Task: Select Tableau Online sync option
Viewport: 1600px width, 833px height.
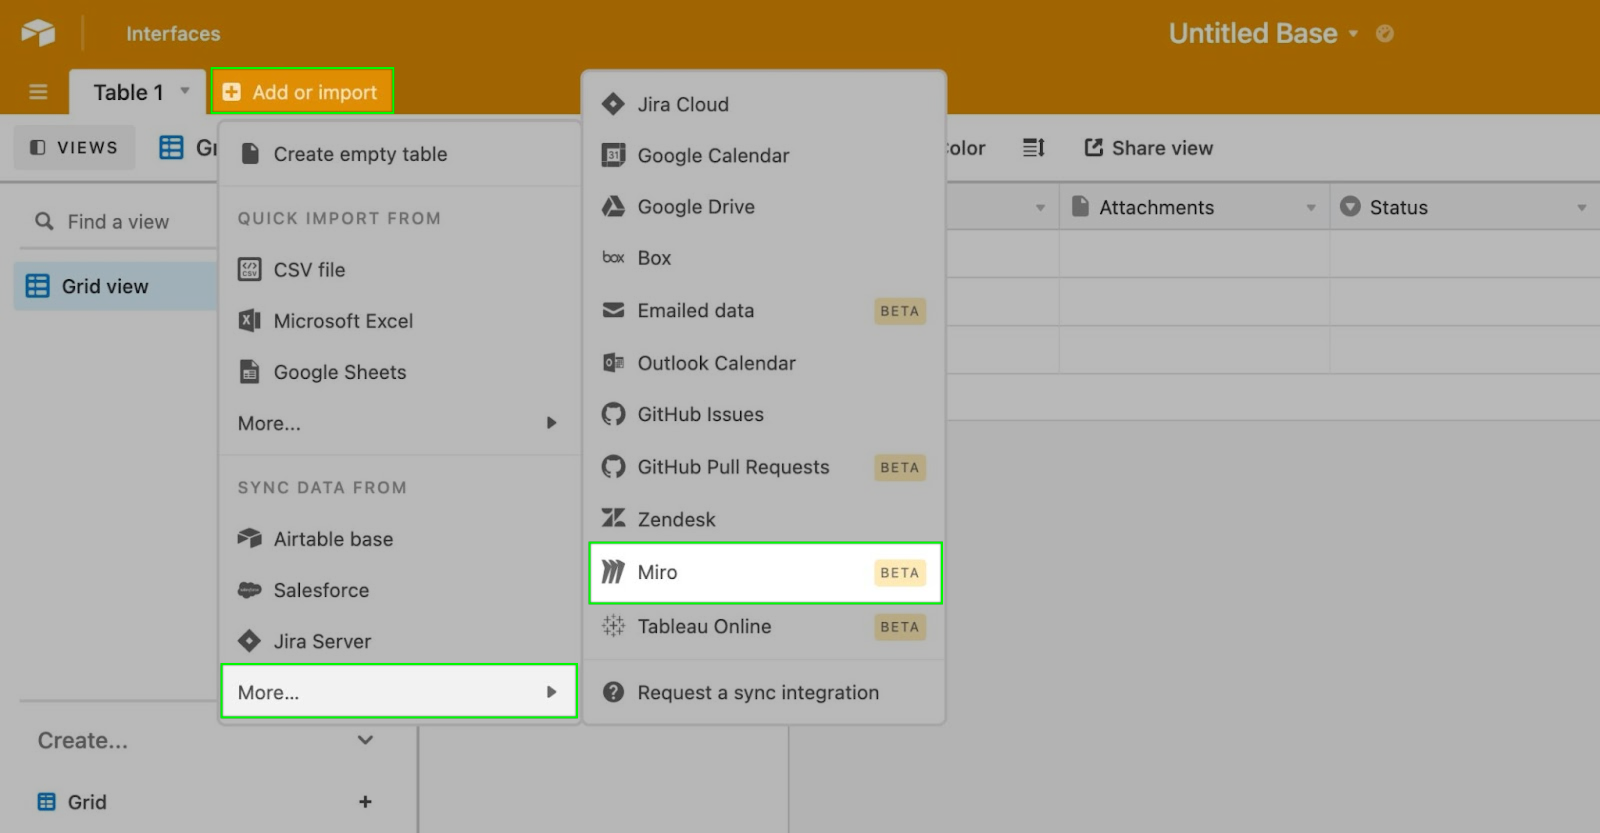Action: [x=764, y=627]
